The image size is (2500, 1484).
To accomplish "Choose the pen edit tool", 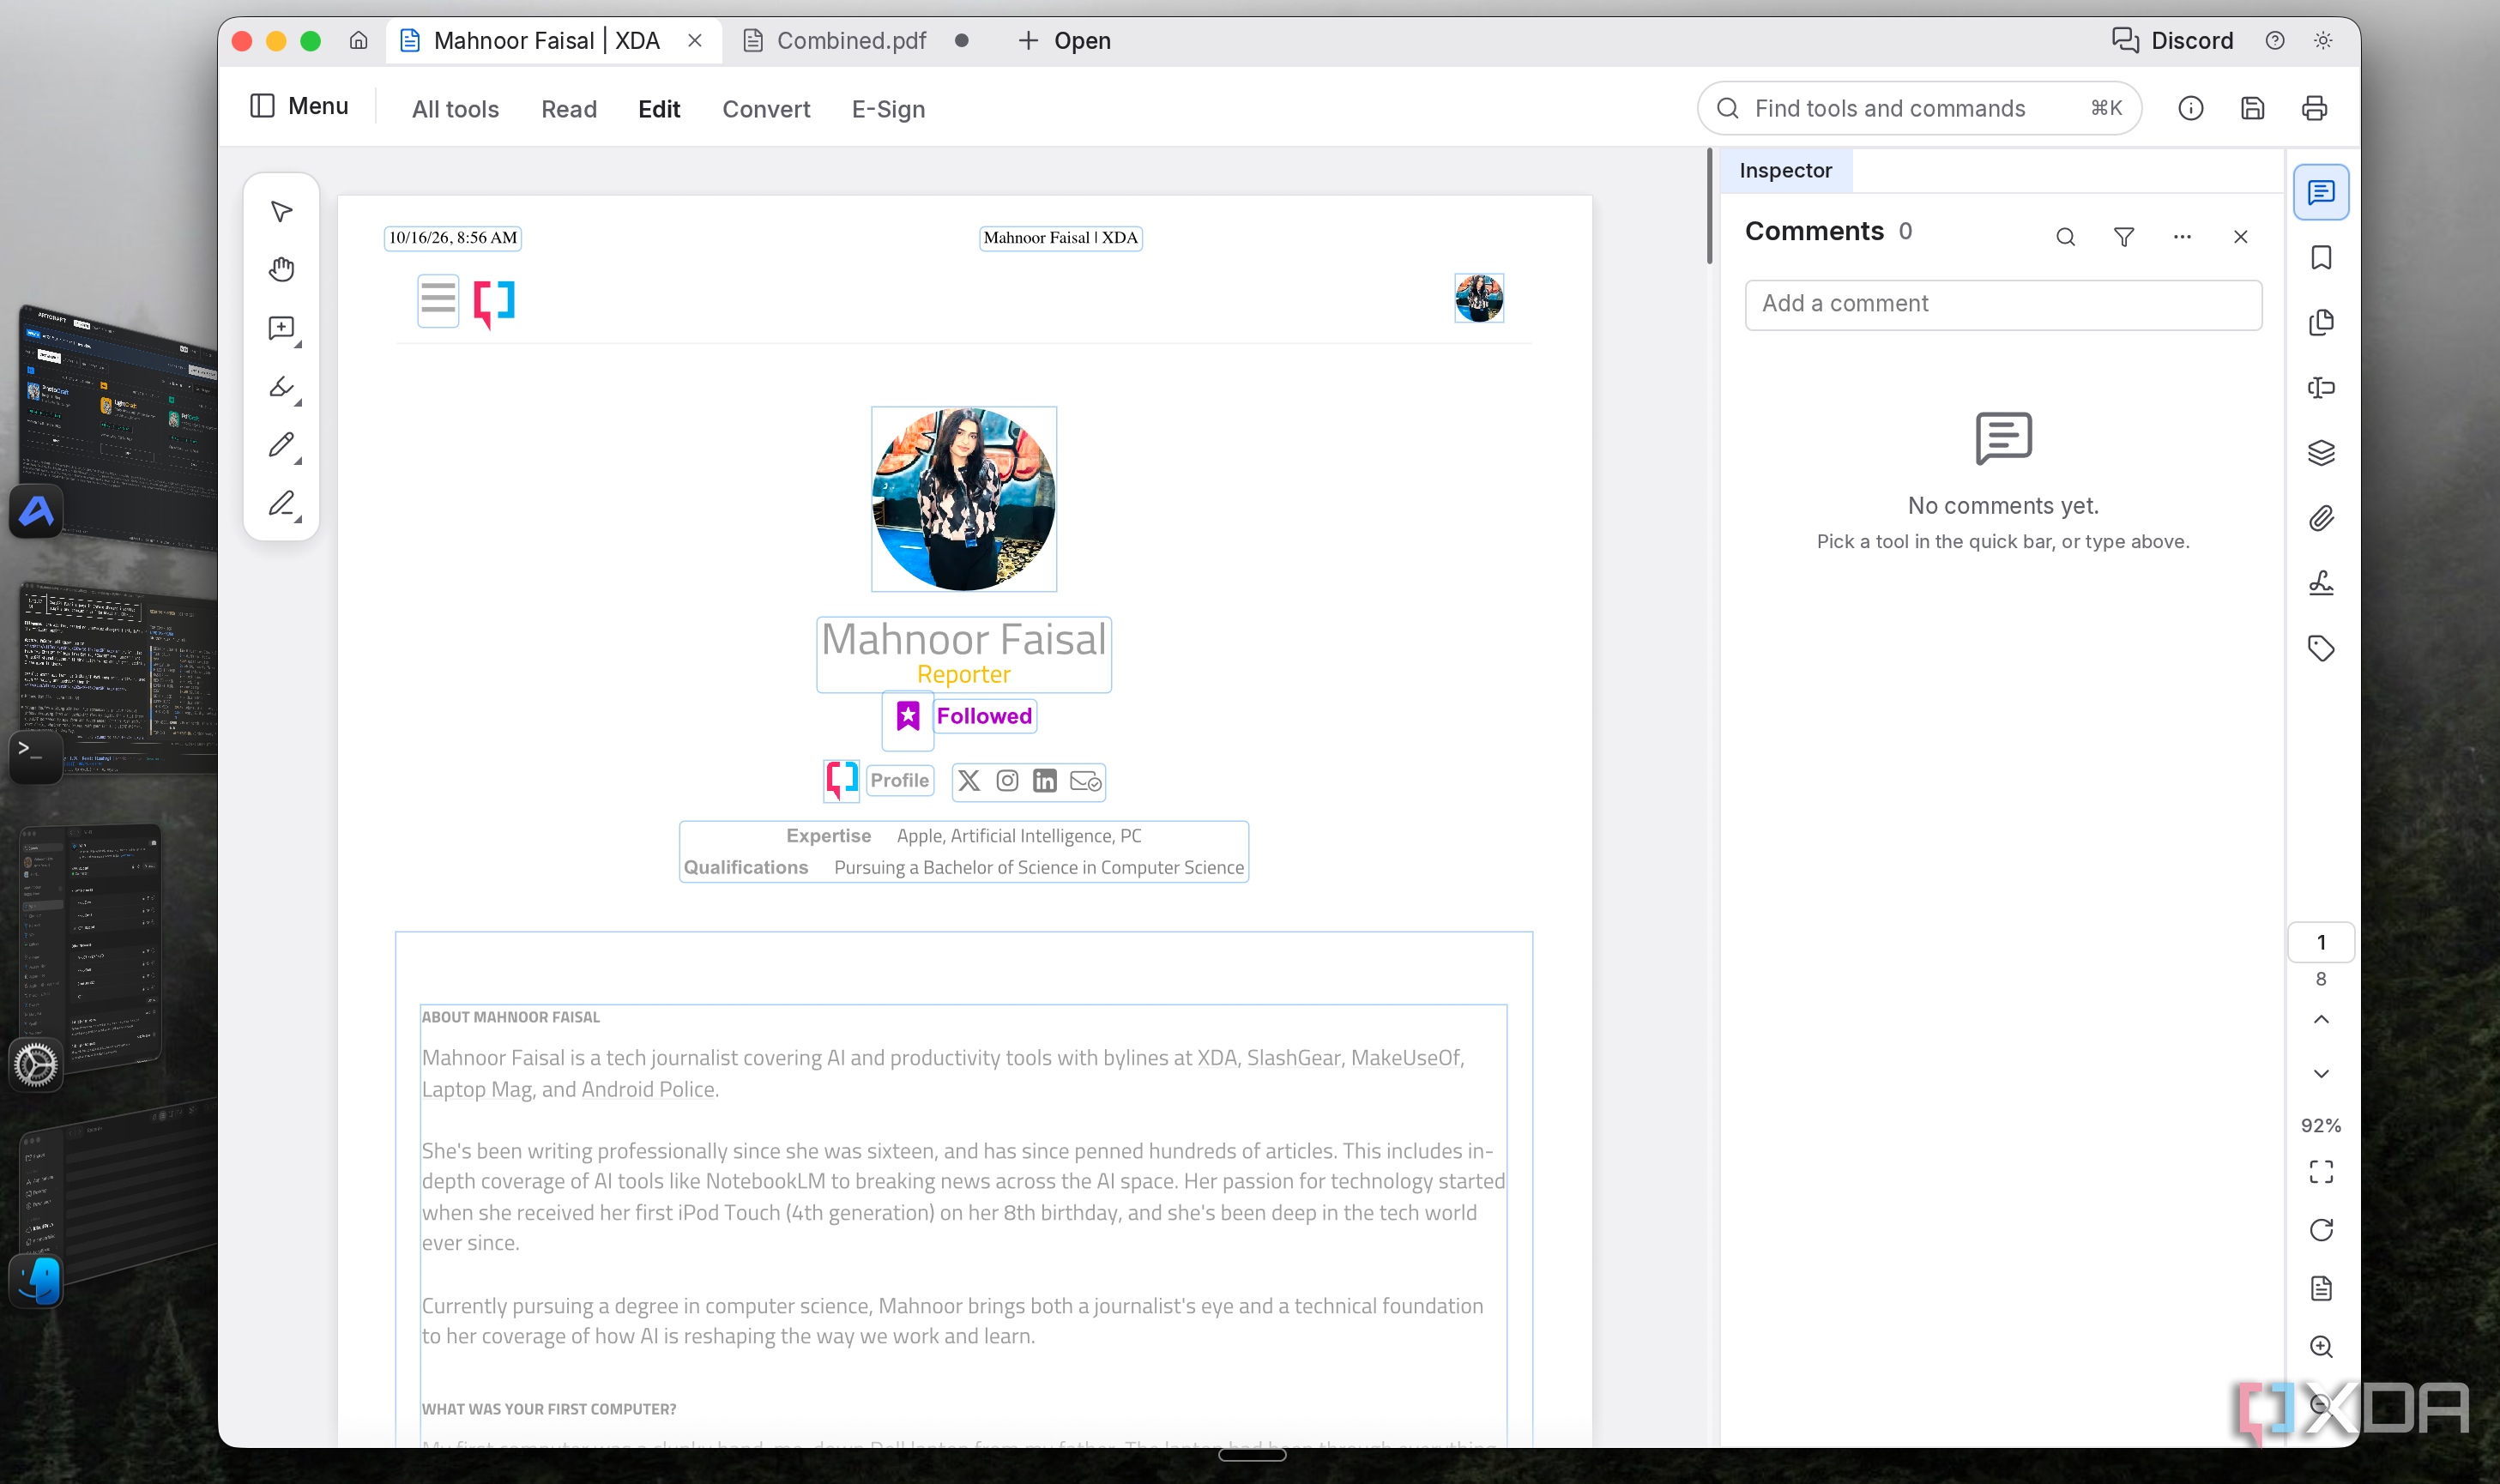I will (x=281, y=503).
